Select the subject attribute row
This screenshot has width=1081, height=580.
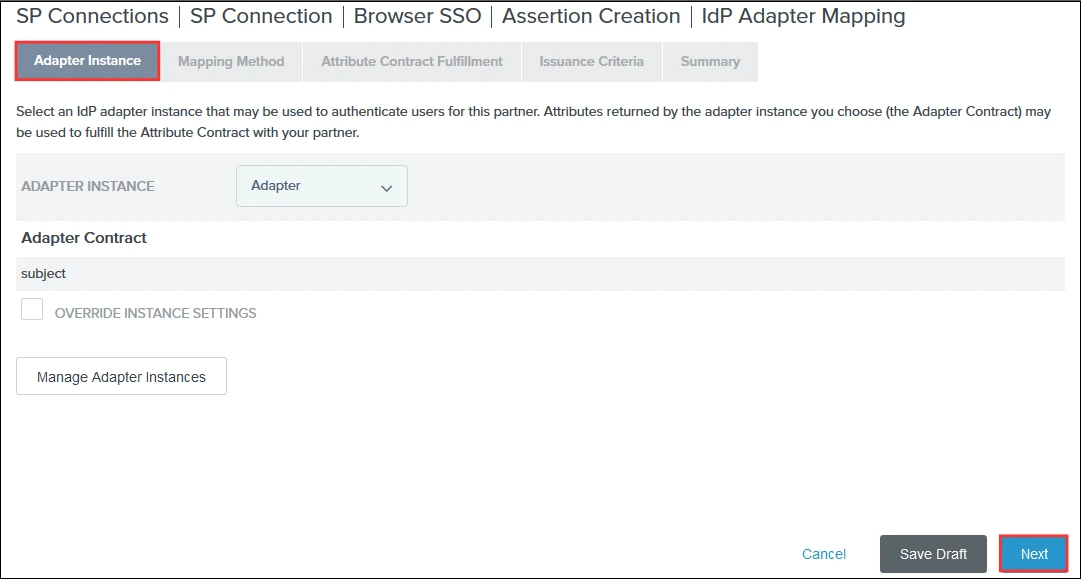[43, 274]
